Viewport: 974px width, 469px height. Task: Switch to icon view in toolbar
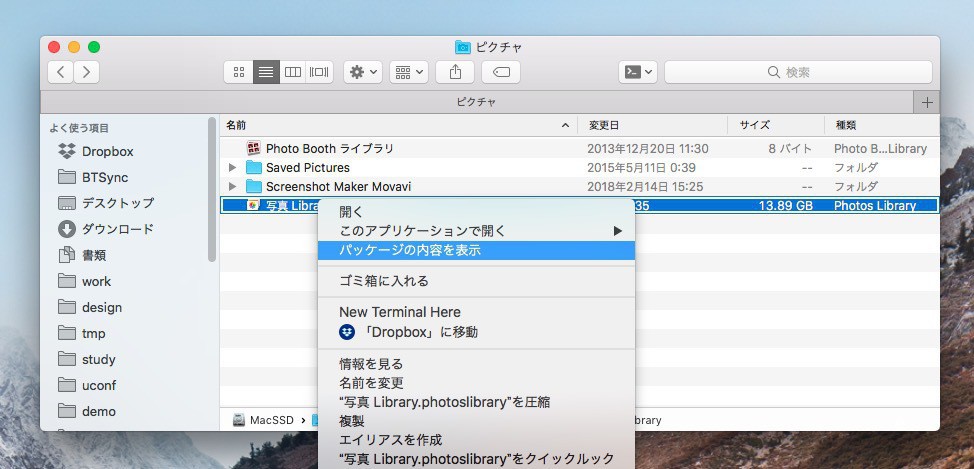tap(239, 72)
